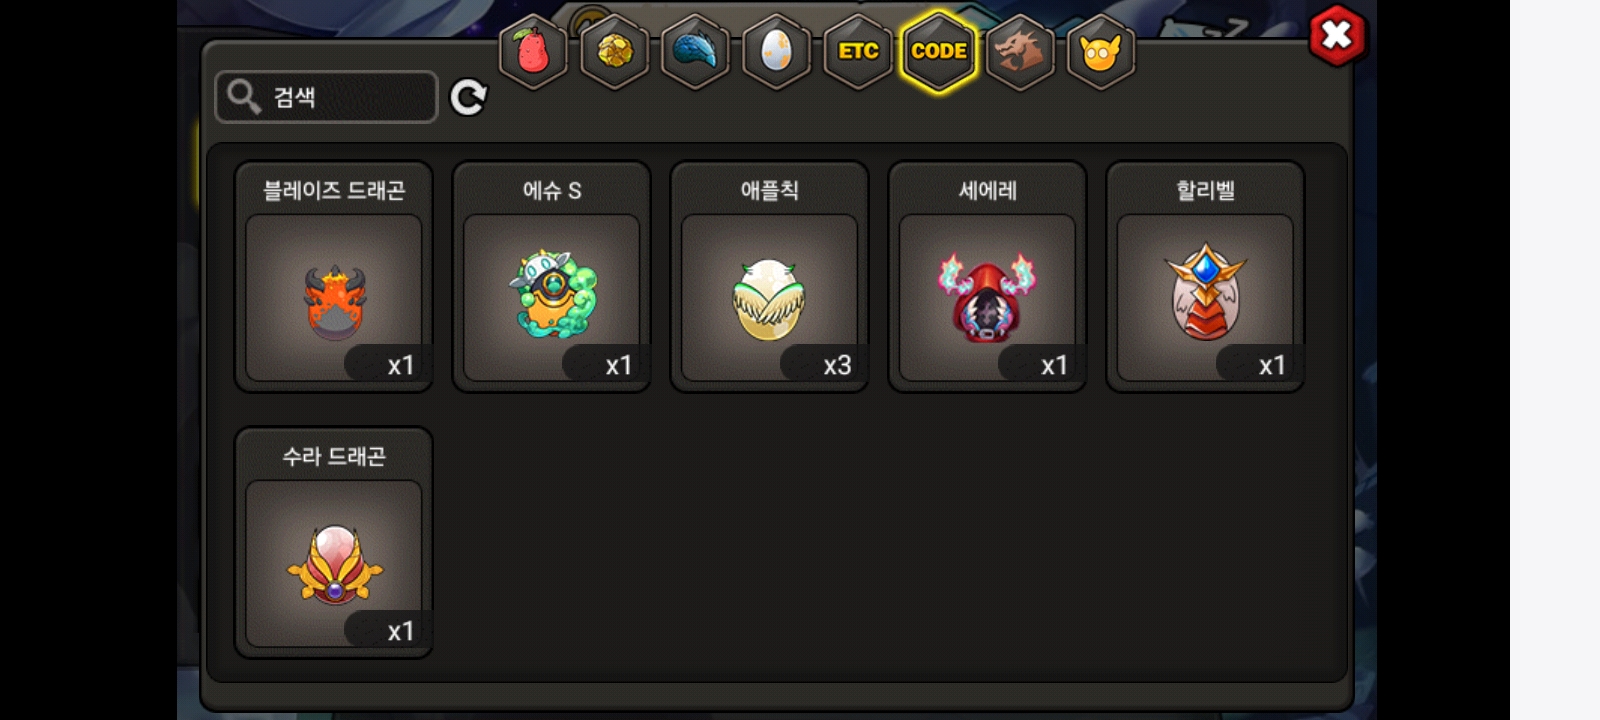Open the 할리벨 egg item card
The image size is (1600, 720).
(x=1205, y=277)
